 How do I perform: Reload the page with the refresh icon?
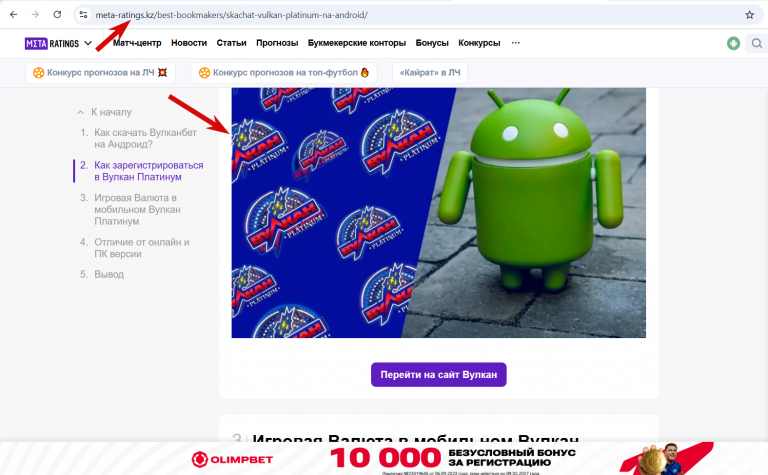(x=57, y=15)
